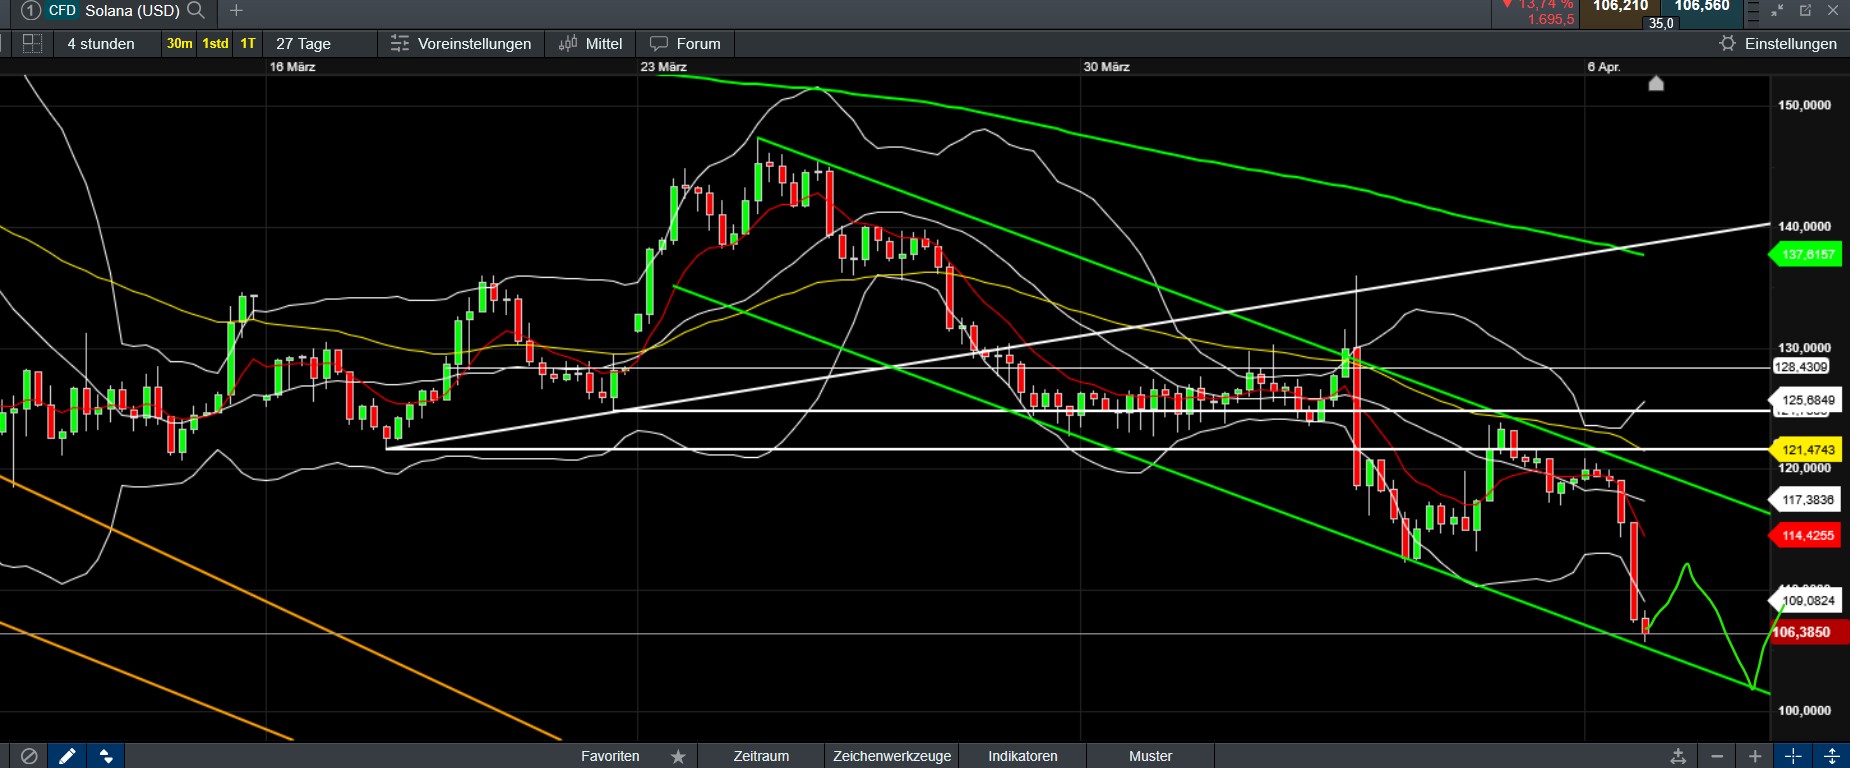Screen dimensions: 1850x768
Task: Open the Favoriten menu
Action: coord(610,756)
